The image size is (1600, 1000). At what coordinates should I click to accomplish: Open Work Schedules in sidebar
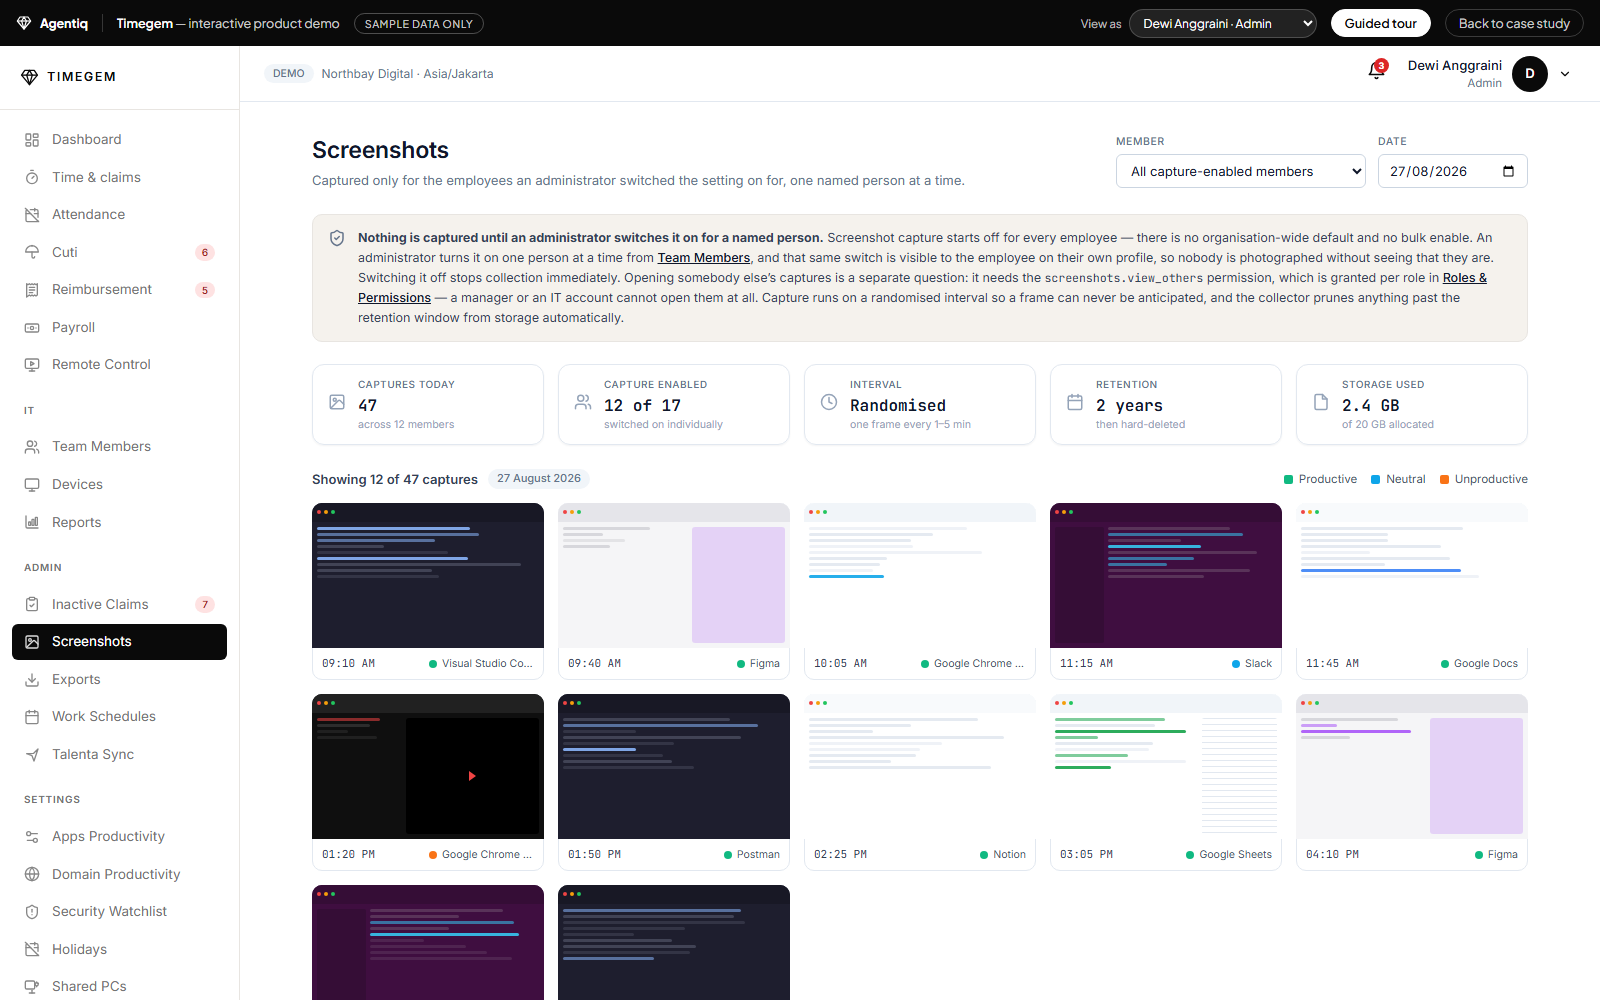(x=119, y=716)
